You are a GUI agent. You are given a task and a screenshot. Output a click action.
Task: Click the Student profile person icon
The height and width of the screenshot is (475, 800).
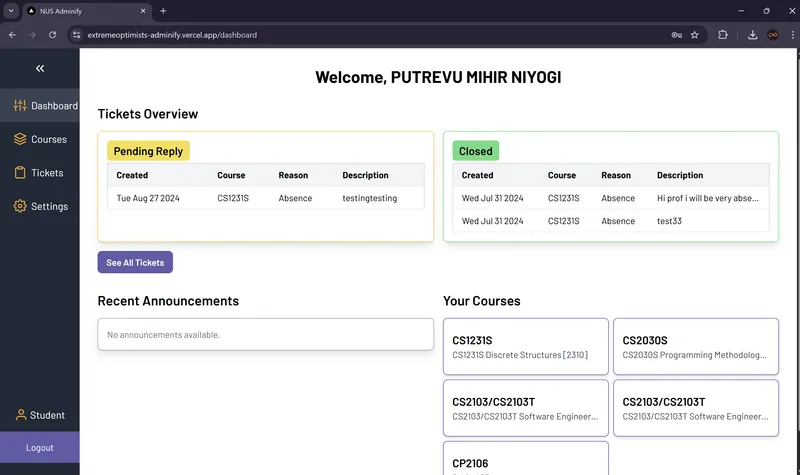coord(20,415)
